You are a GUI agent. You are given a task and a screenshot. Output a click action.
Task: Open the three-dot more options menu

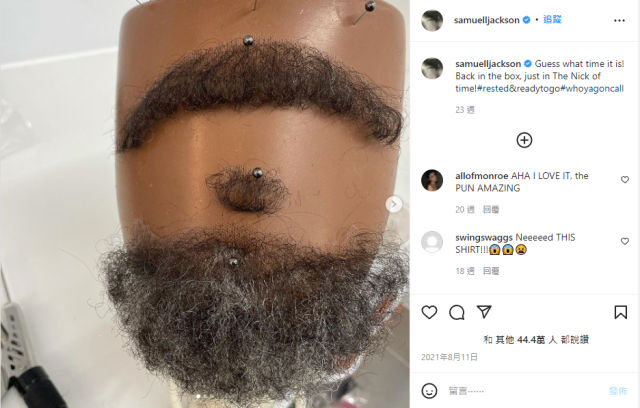(619, 20)
